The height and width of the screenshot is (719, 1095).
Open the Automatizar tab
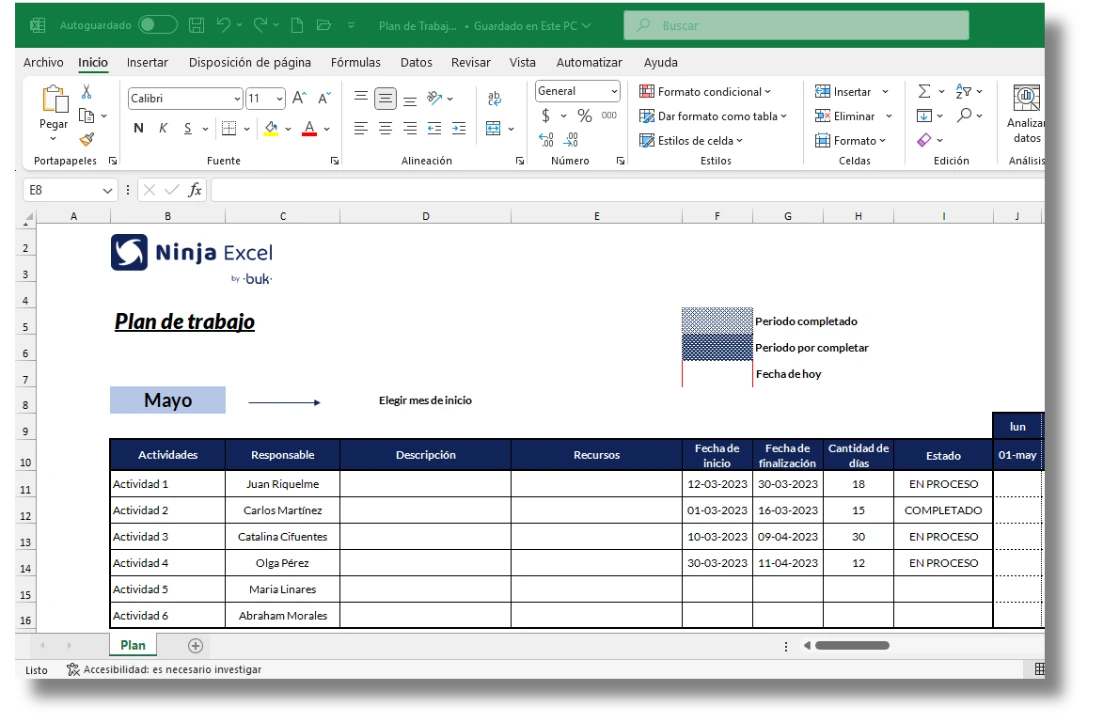[589, 62]
